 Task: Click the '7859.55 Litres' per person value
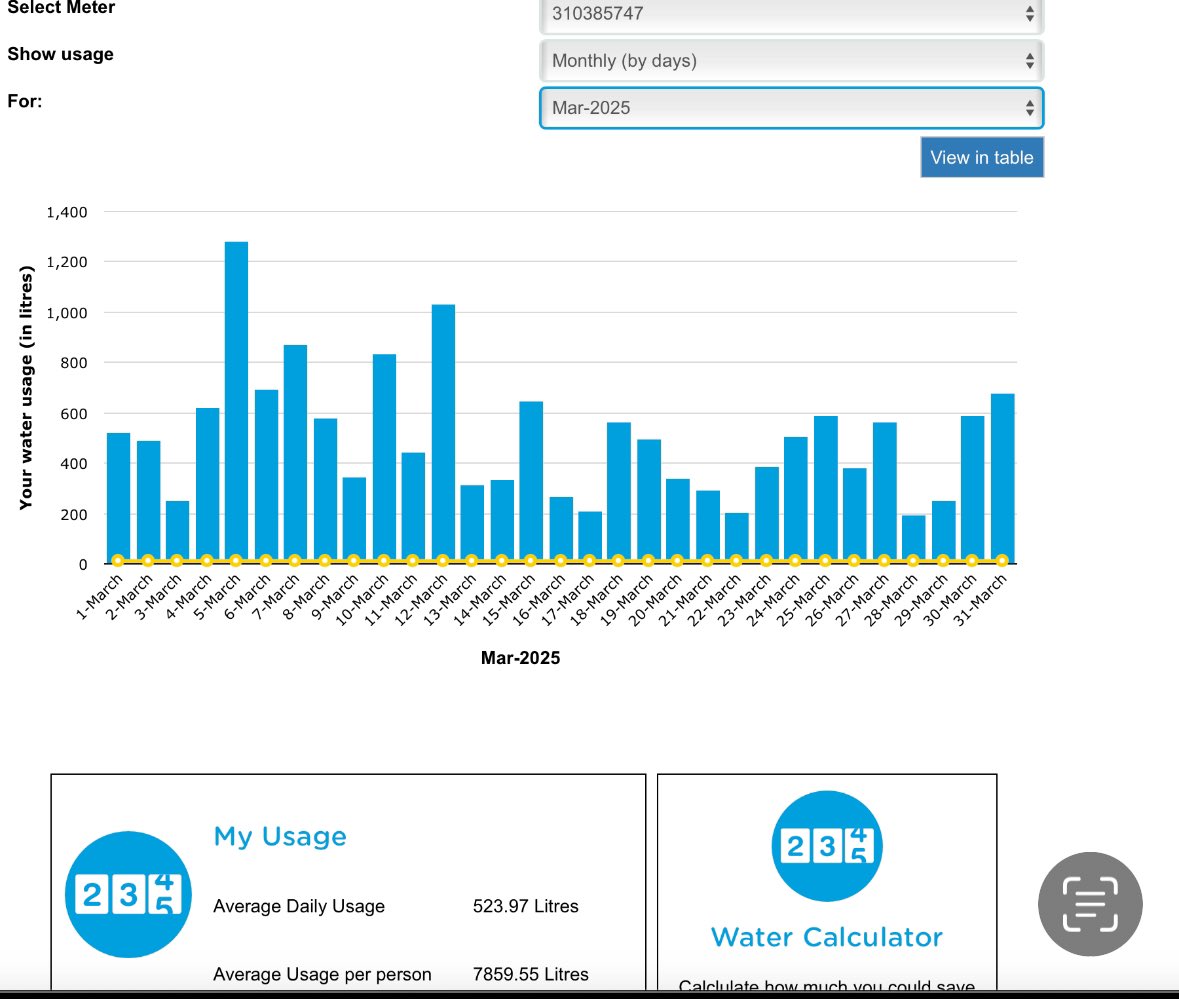531,974
